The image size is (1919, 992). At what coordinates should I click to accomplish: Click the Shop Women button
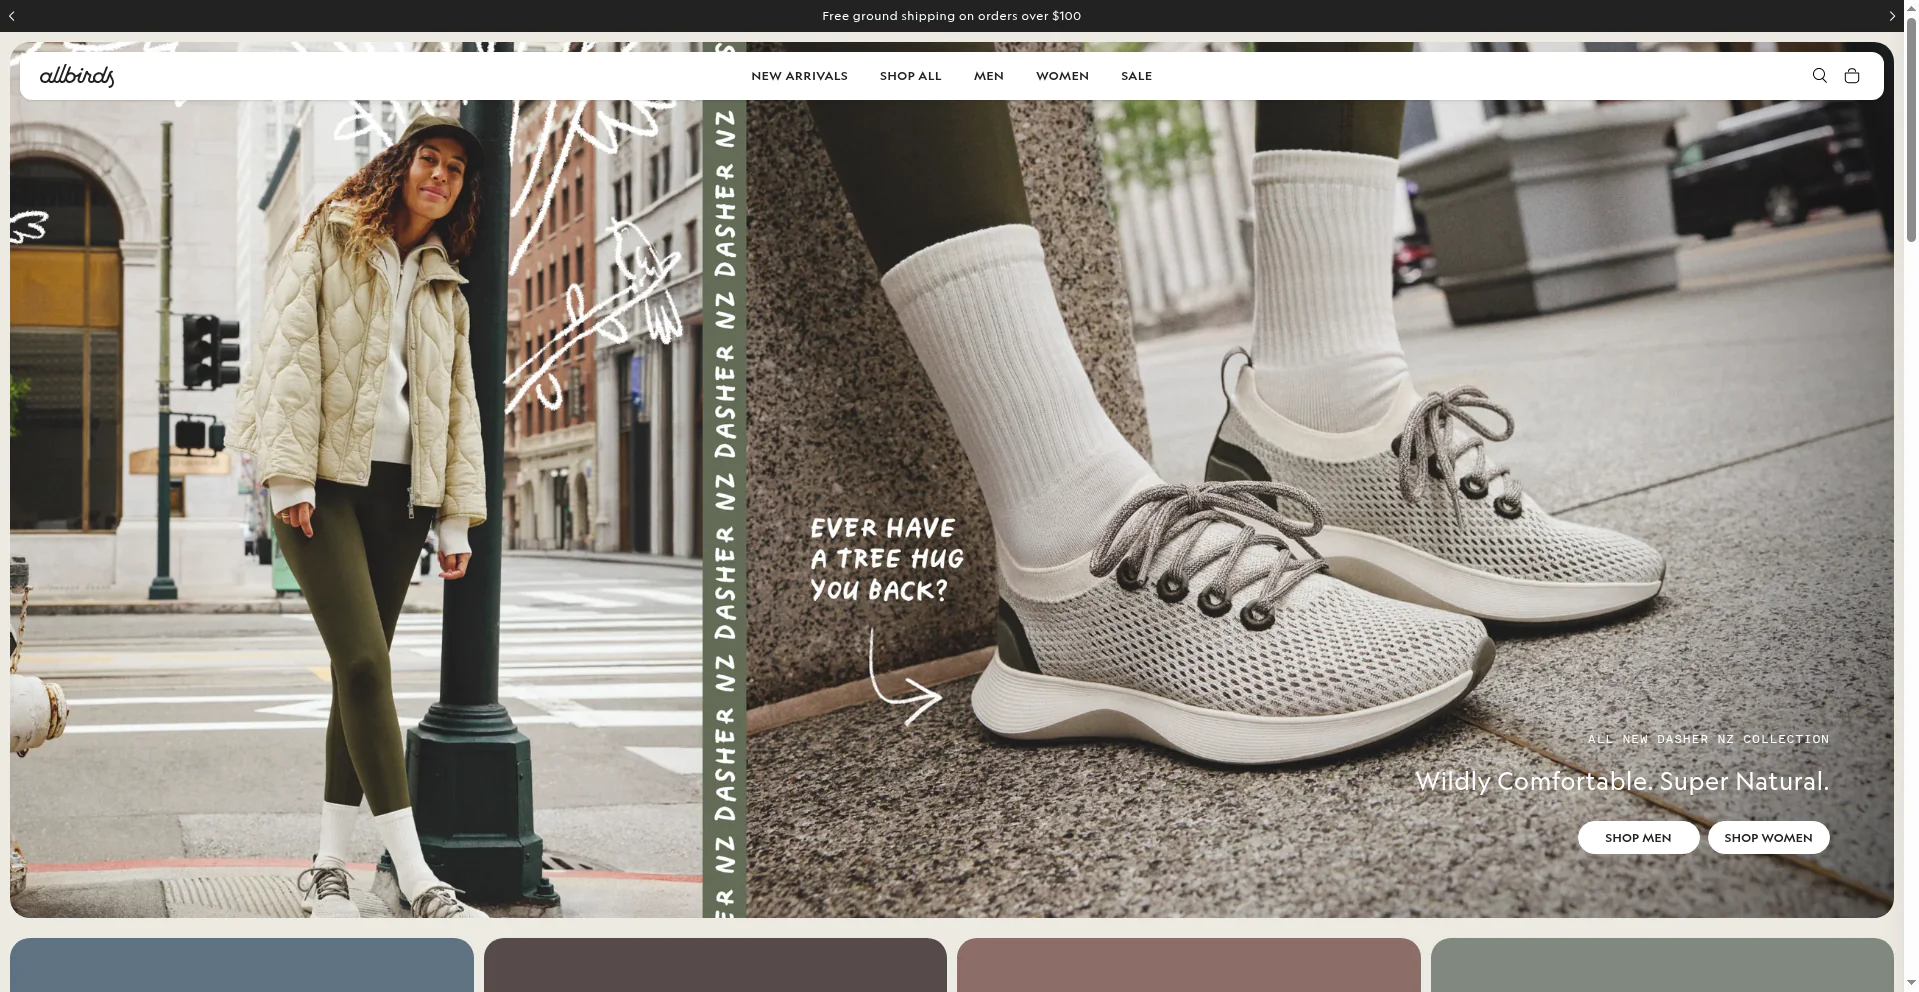pyautogui.click(x=1768, y=838)
